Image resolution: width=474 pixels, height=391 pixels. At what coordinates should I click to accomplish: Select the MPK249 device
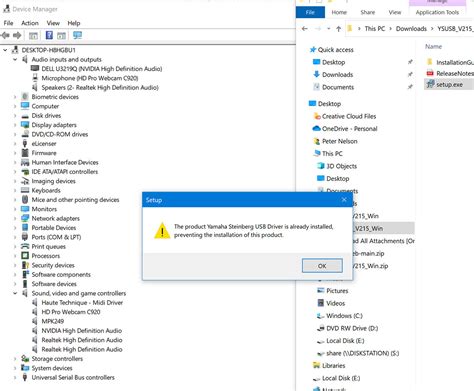pos(53,321)
